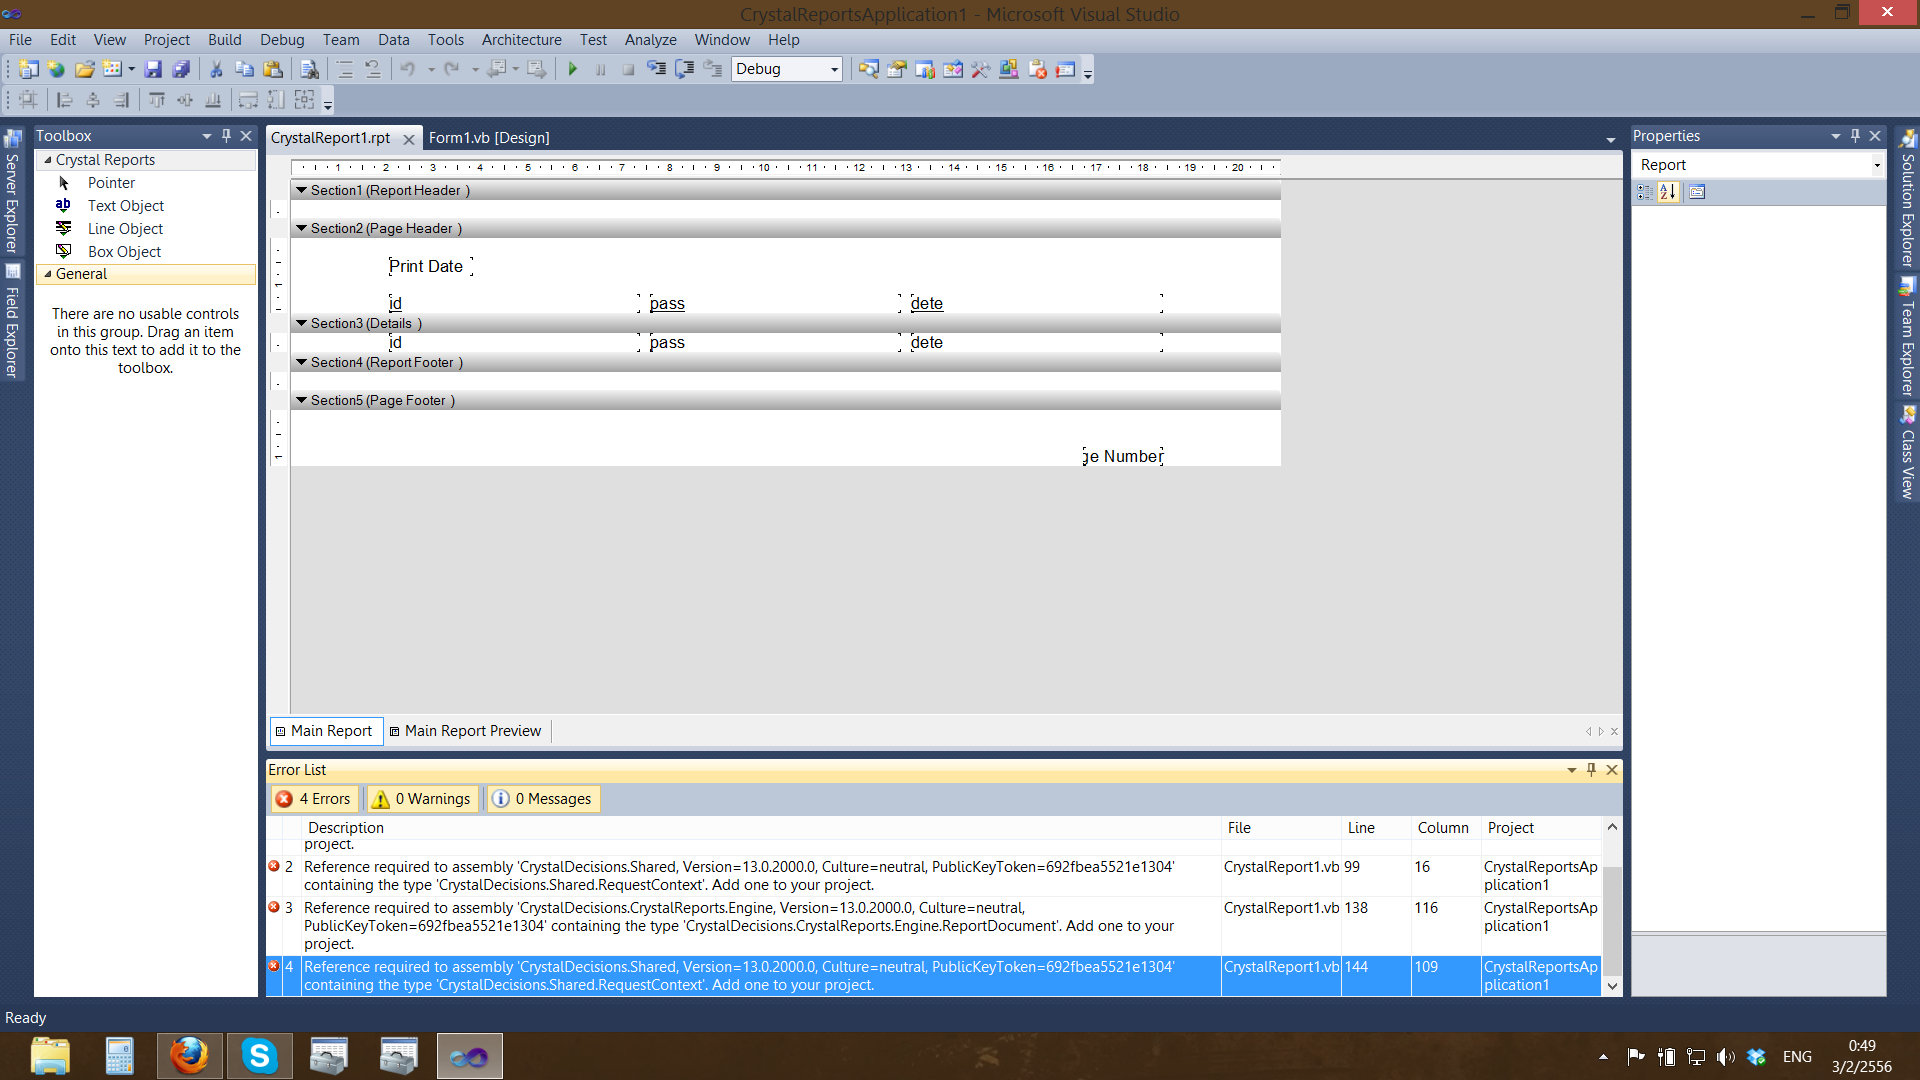Click the Align Tops layout icon
Screen dimensions: 1920x1080
[157, 100]
